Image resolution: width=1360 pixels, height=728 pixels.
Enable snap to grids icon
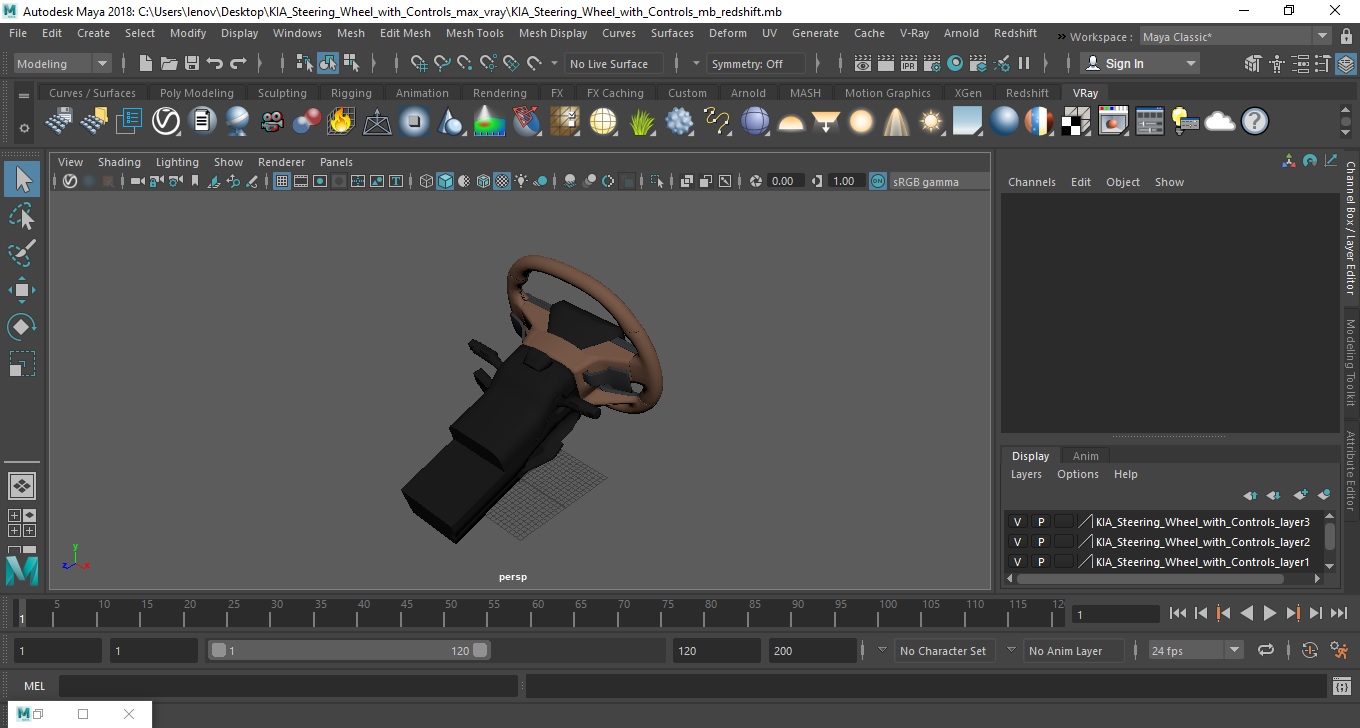419,63
